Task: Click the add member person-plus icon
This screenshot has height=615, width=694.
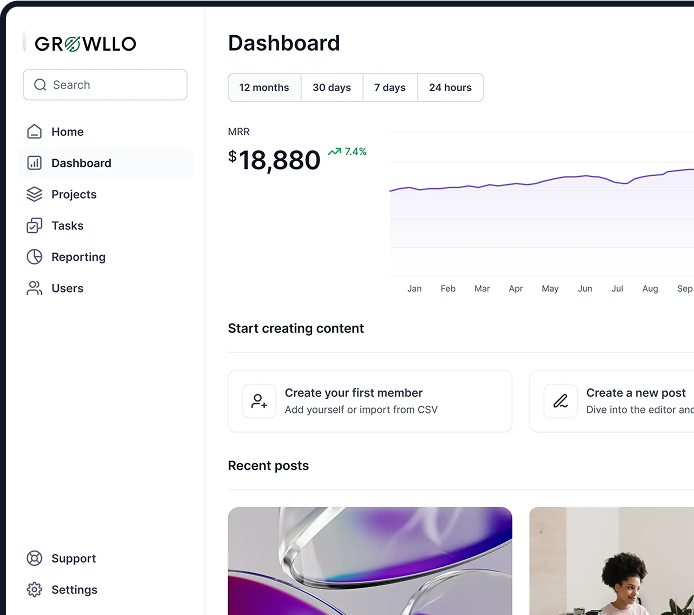Action: [259, 401]
